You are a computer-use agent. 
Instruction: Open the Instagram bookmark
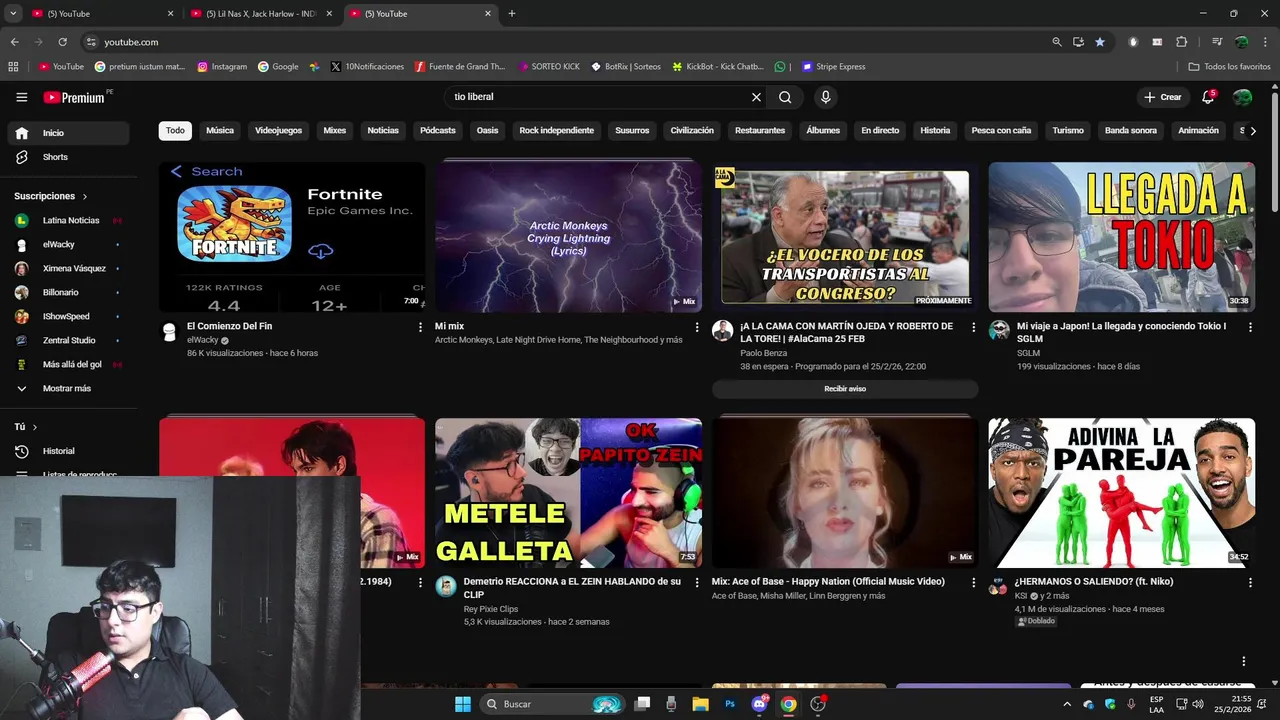pyautogui.click(x=222, y=67)
